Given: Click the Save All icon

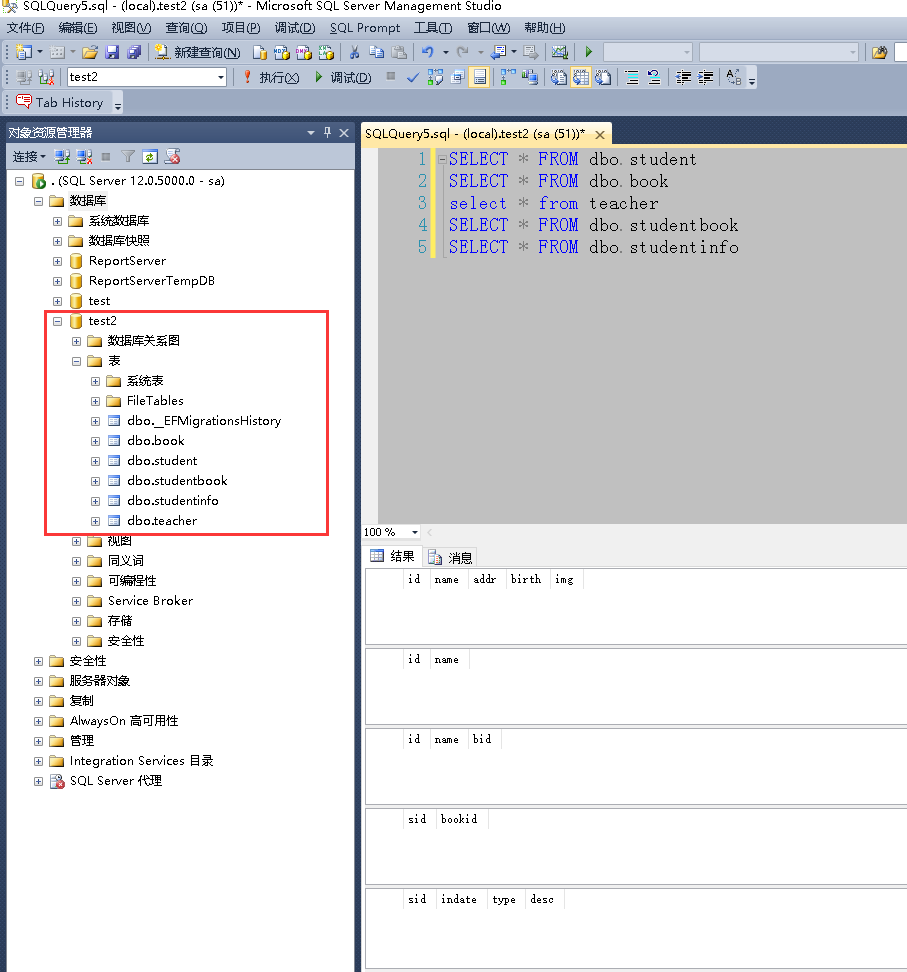Looking at the screenshot, I should click(x=134, y=53).
